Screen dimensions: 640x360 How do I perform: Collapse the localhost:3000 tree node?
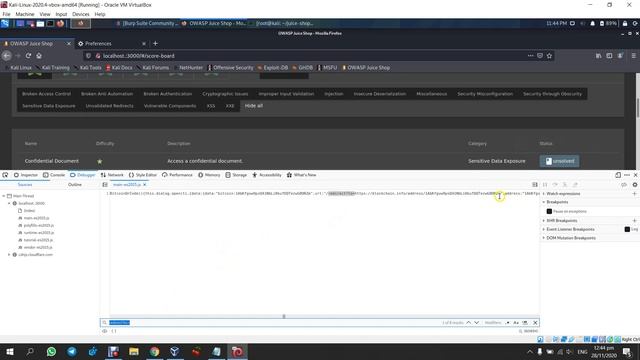(x=9, y=203)
